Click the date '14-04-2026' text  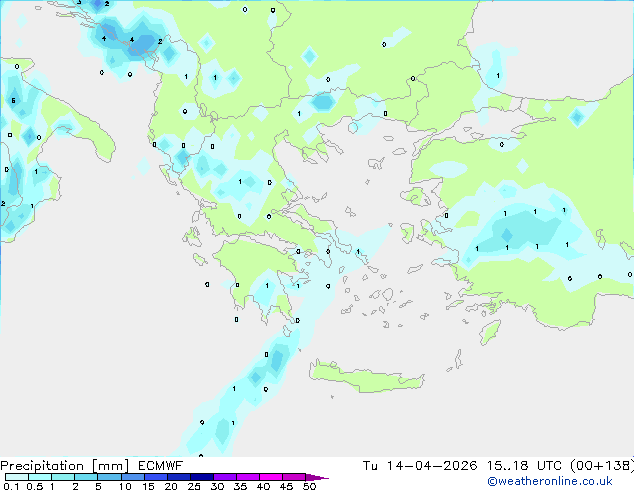tap(432, 466)
